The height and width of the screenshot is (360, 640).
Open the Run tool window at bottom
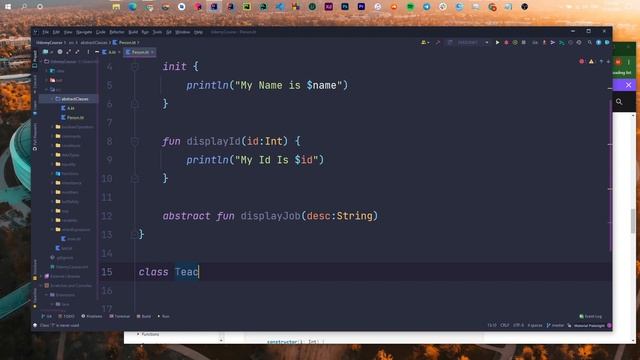pyautogui.click(x=164, y=316)
